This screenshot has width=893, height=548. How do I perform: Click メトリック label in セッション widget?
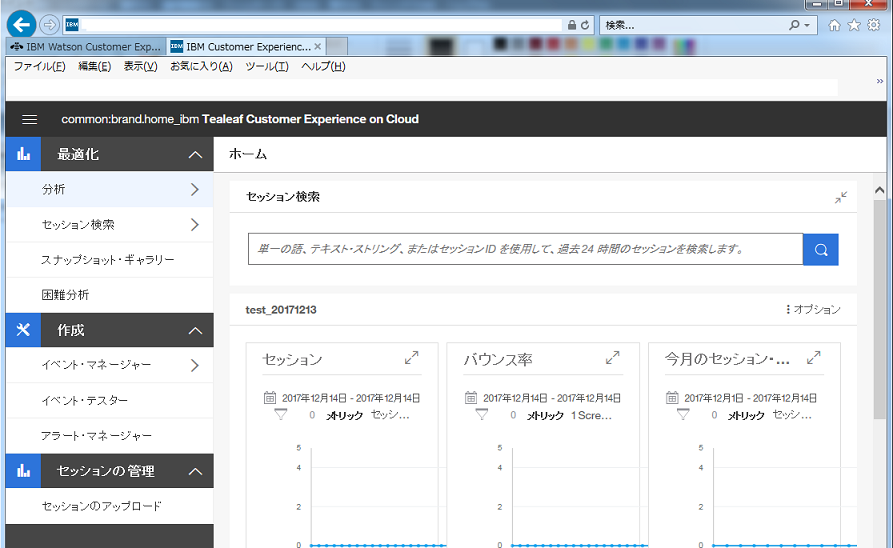345,415
